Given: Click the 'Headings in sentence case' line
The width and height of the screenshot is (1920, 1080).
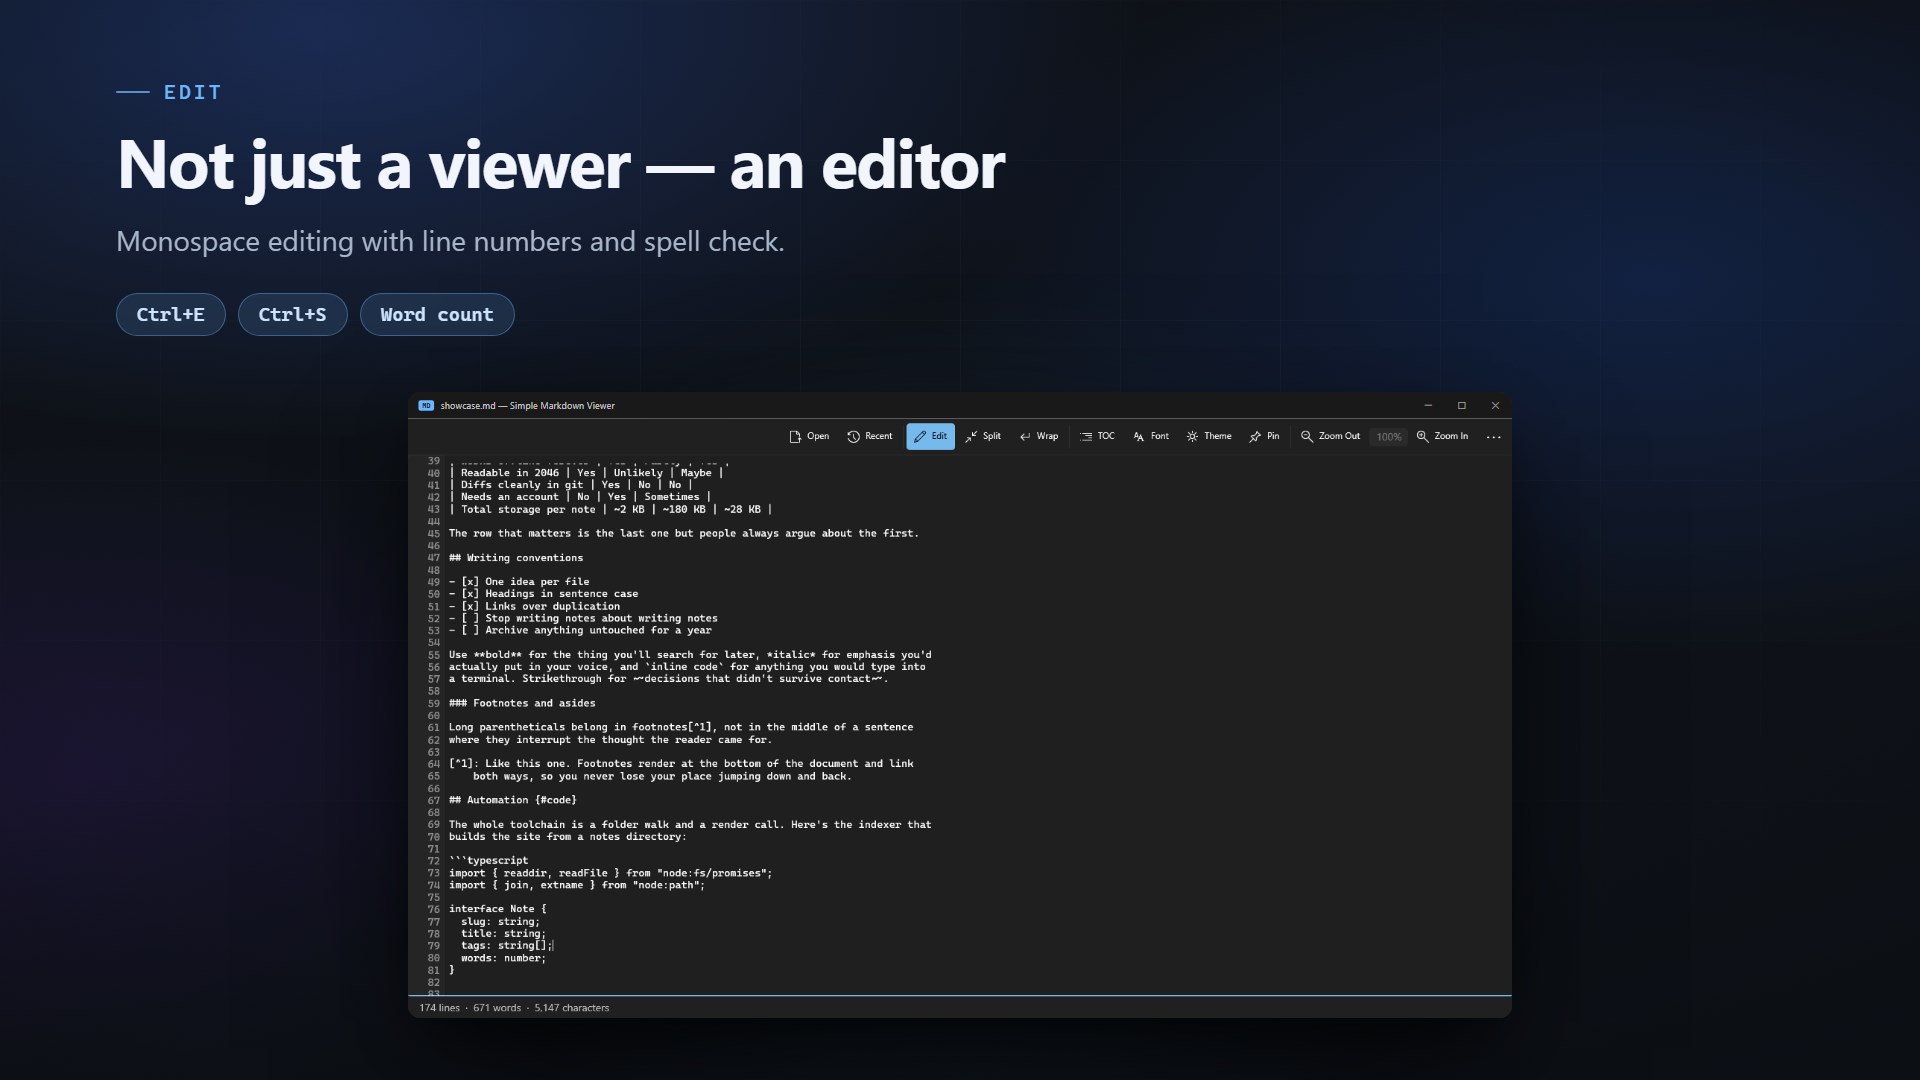Looking at the screenshot, I should point(543,594).
